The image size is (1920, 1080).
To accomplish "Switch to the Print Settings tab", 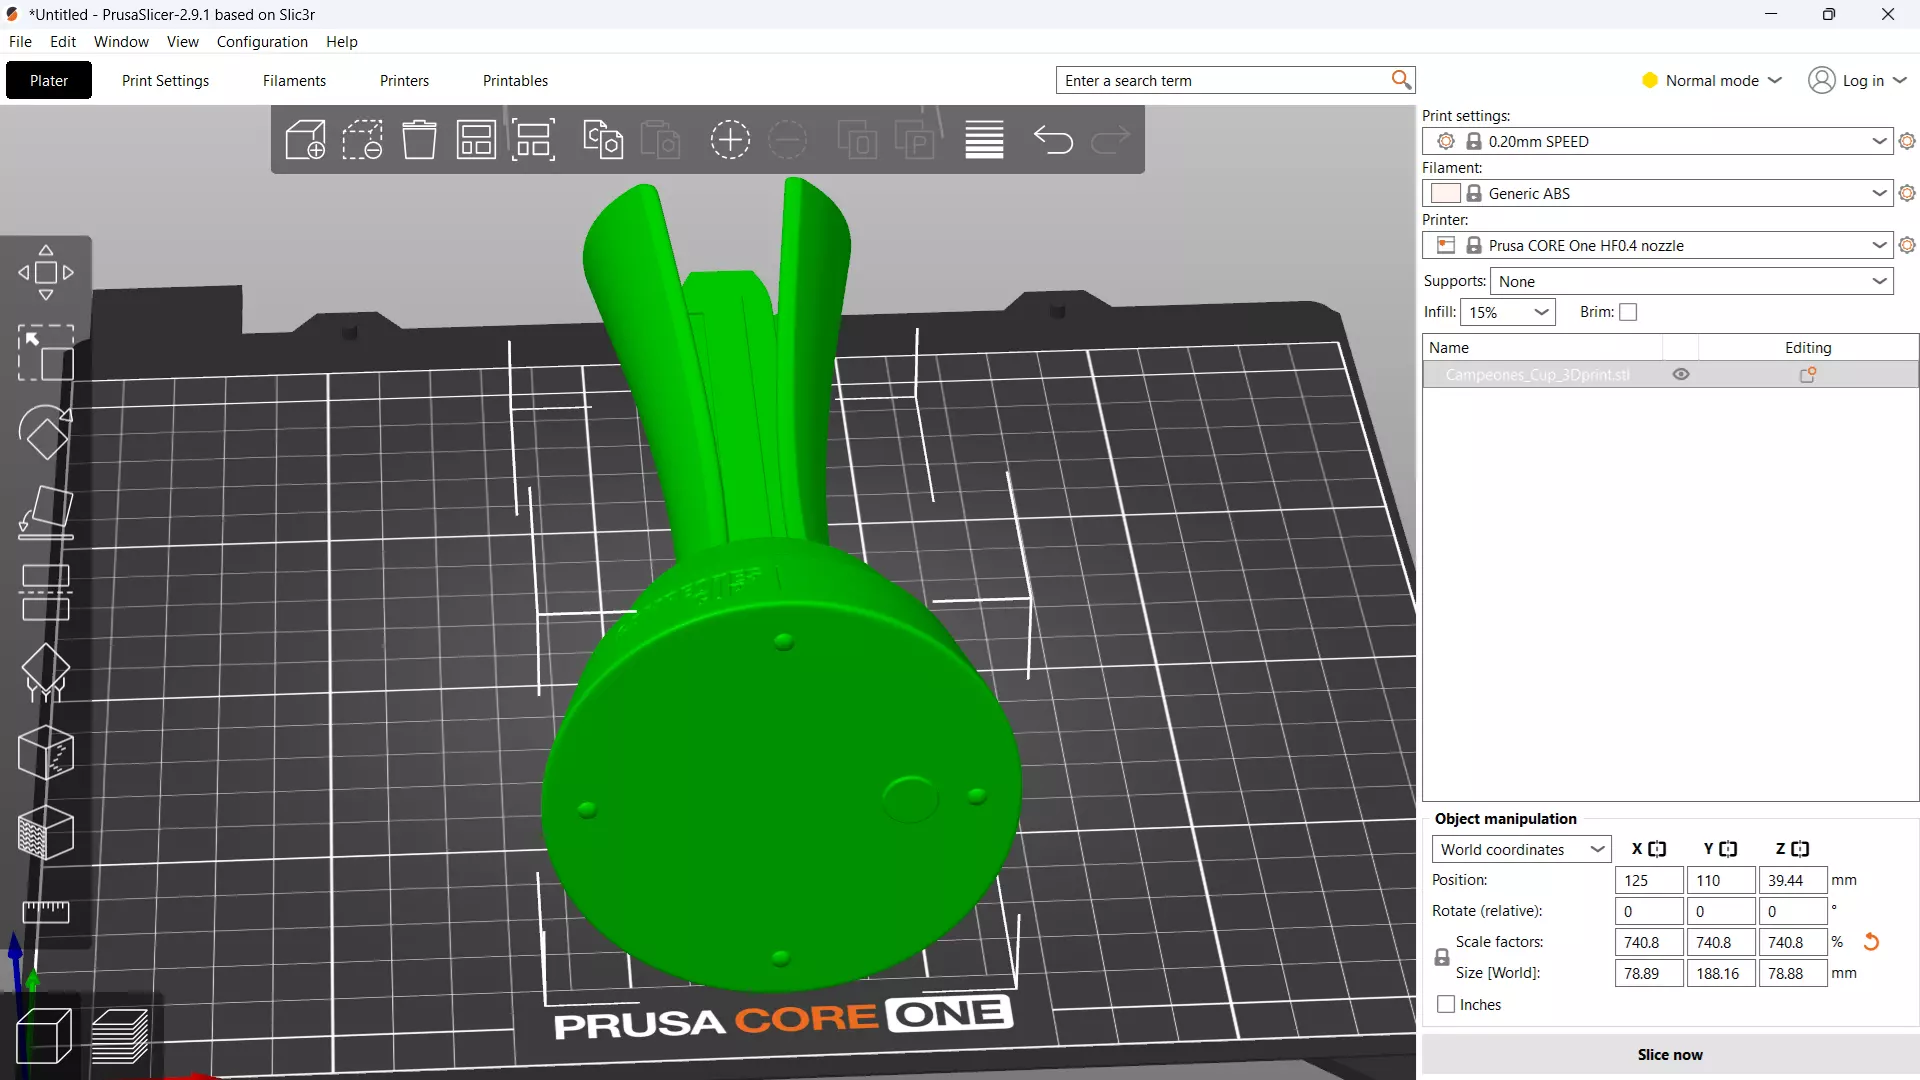I will pos(165,80).
